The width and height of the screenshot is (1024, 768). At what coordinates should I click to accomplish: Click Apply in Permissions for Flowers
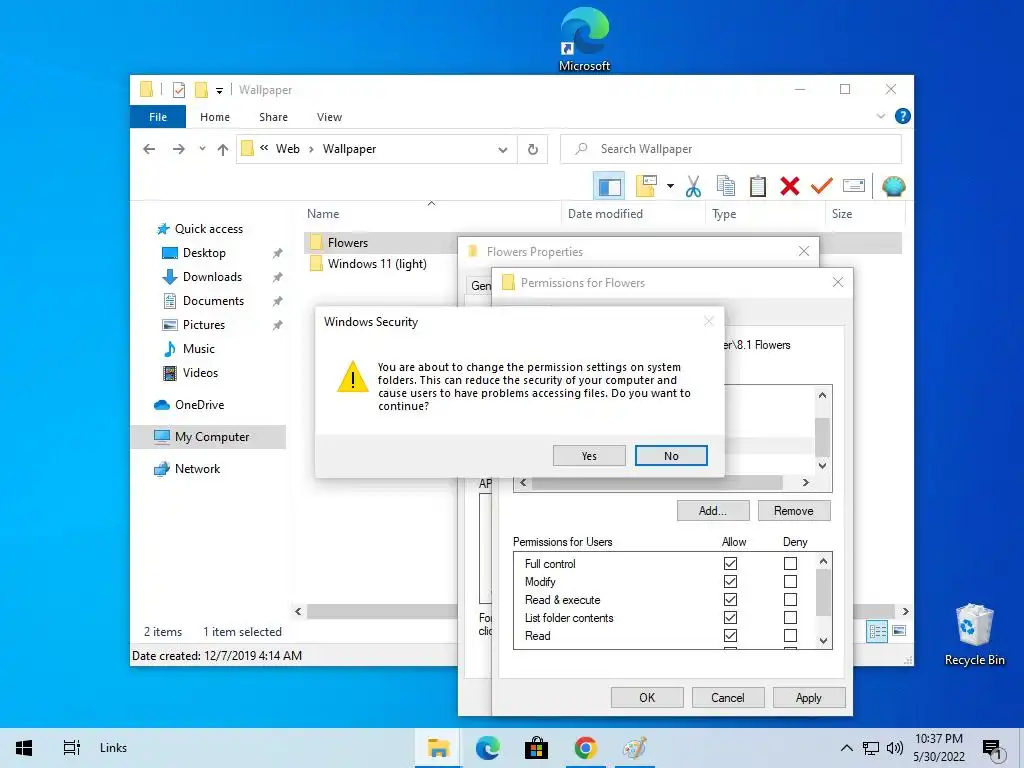click(808, 697)
